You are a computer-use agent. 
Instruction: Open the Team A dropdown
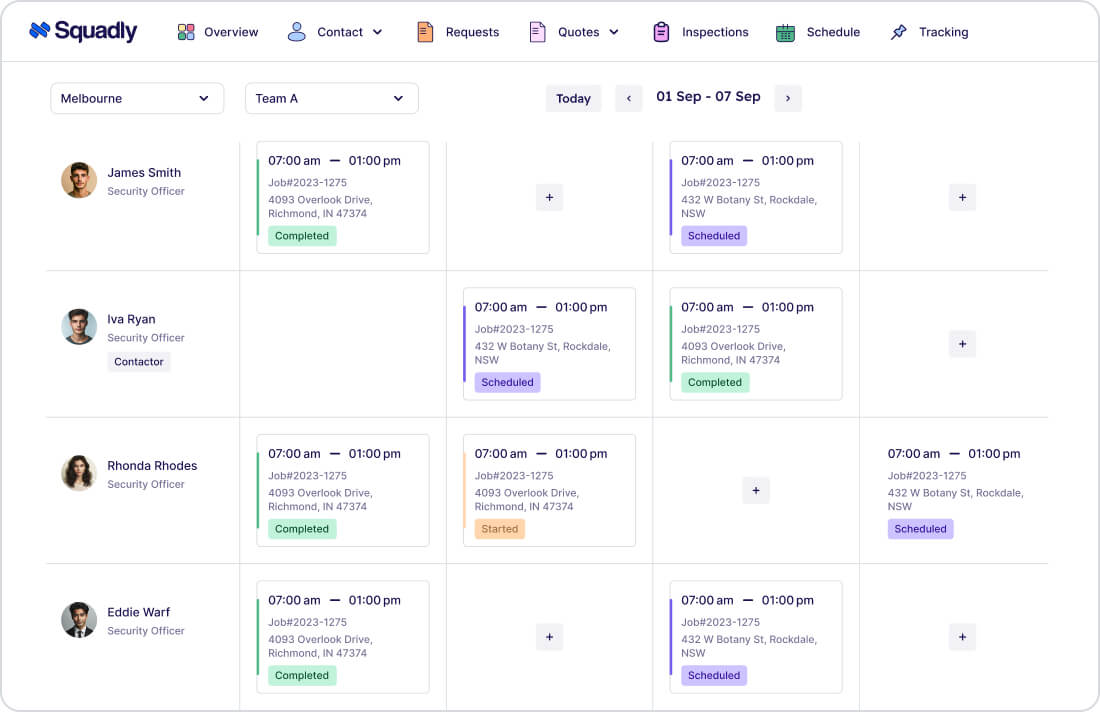(x=331, y=98)
